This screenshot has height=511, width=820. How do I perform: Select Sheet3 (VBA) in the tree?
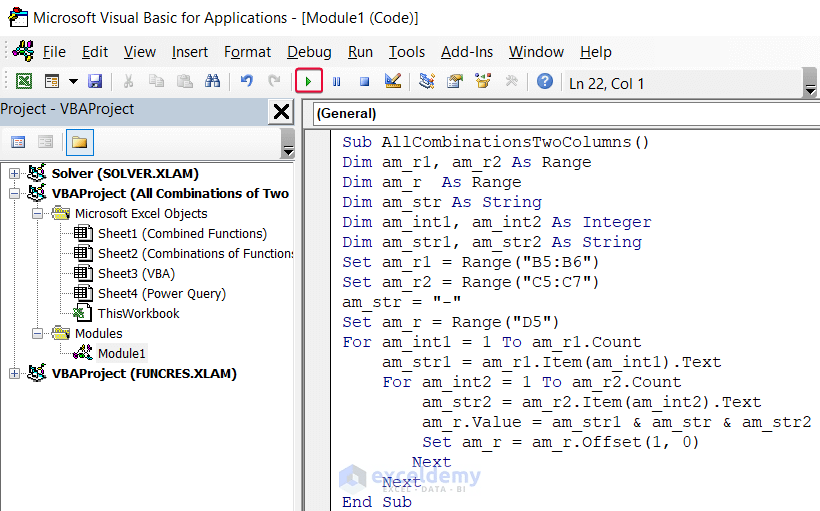point(136,274)
